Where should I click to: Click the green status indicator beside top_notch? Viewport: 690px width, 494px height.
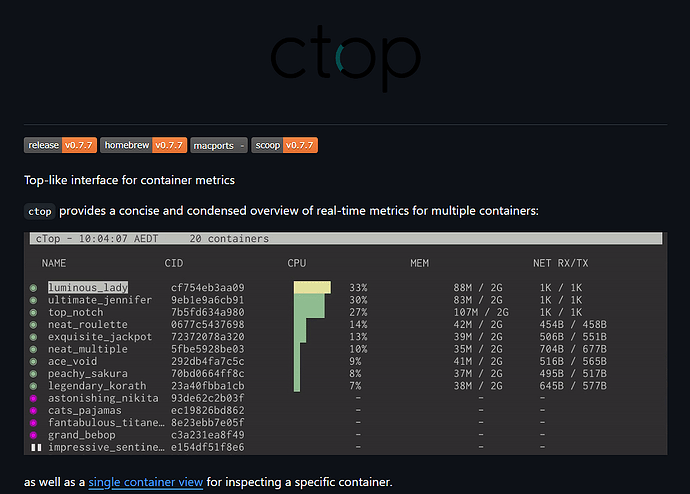(x=32, y=313)
